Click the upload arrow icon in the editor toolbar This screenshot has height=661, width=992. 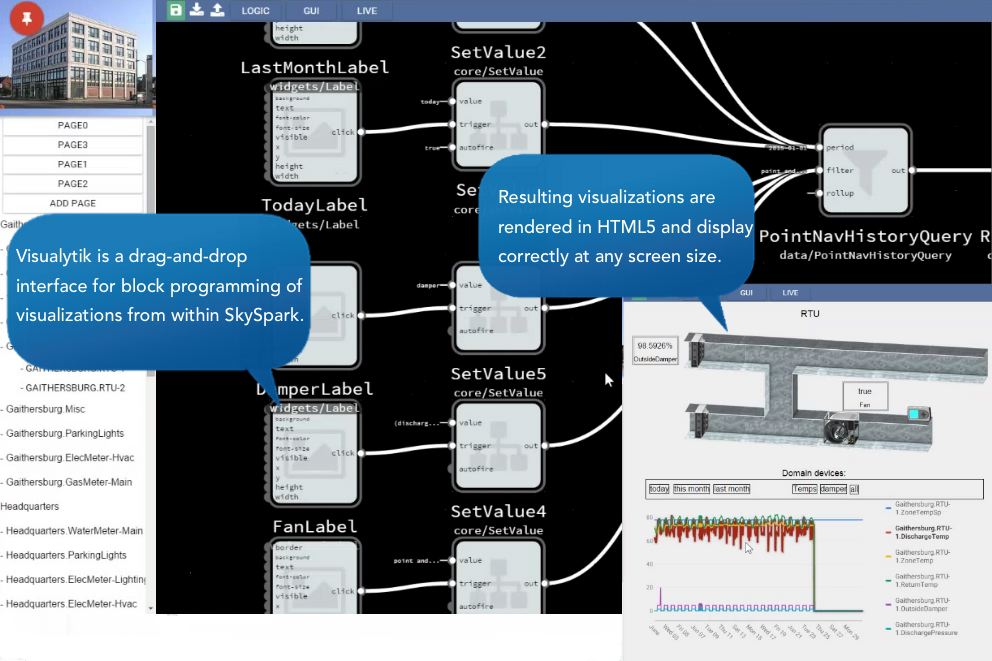pyautogui.click(x=217, y=9)
